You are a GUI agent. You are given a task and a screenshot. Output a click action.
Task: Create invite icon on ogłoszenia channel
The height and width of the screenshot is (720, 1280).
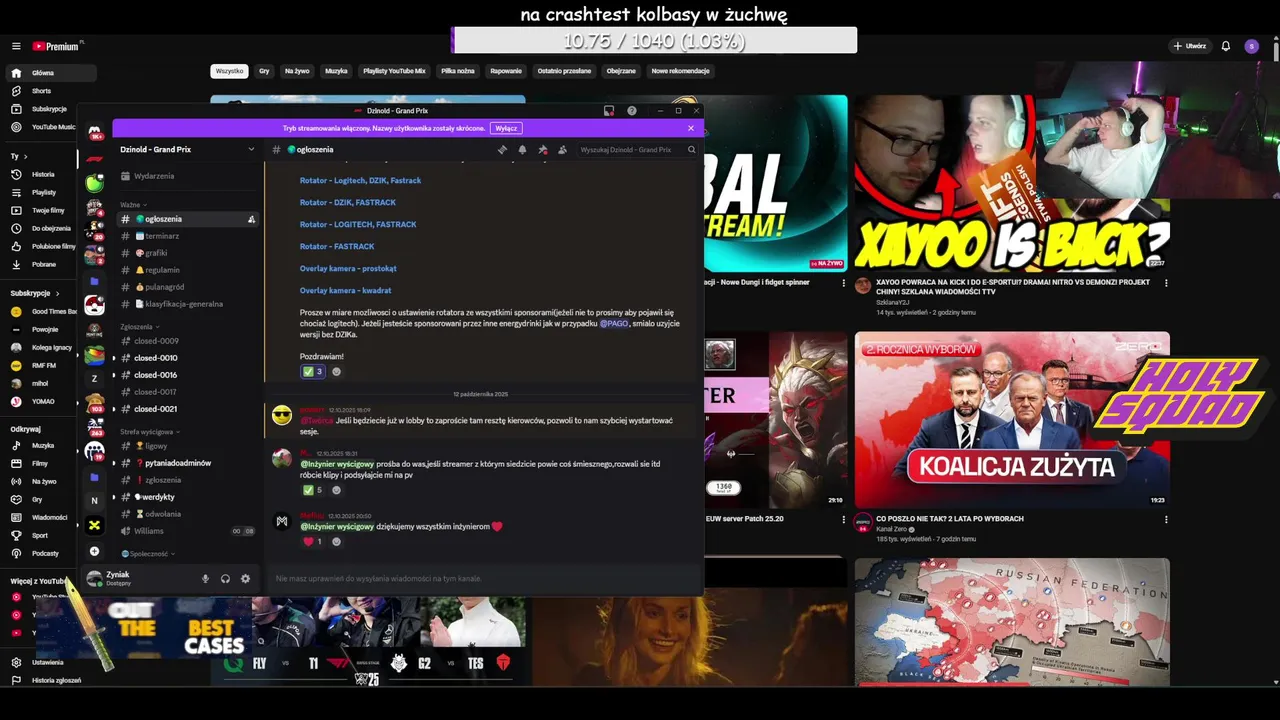click(251, 219)
